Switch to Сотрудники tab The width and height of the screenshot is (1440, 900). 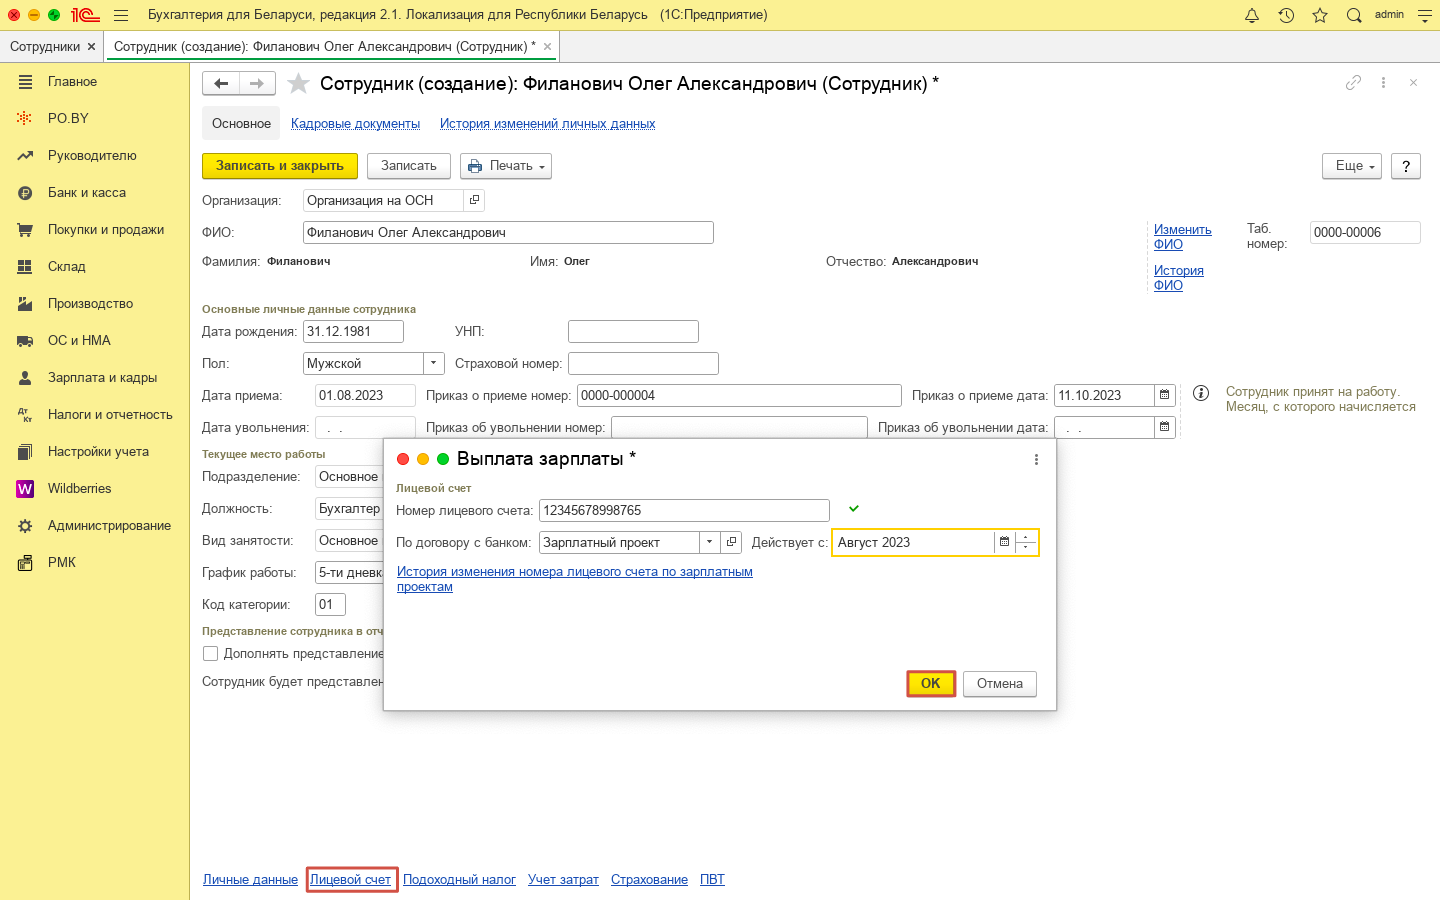(45, 46)
